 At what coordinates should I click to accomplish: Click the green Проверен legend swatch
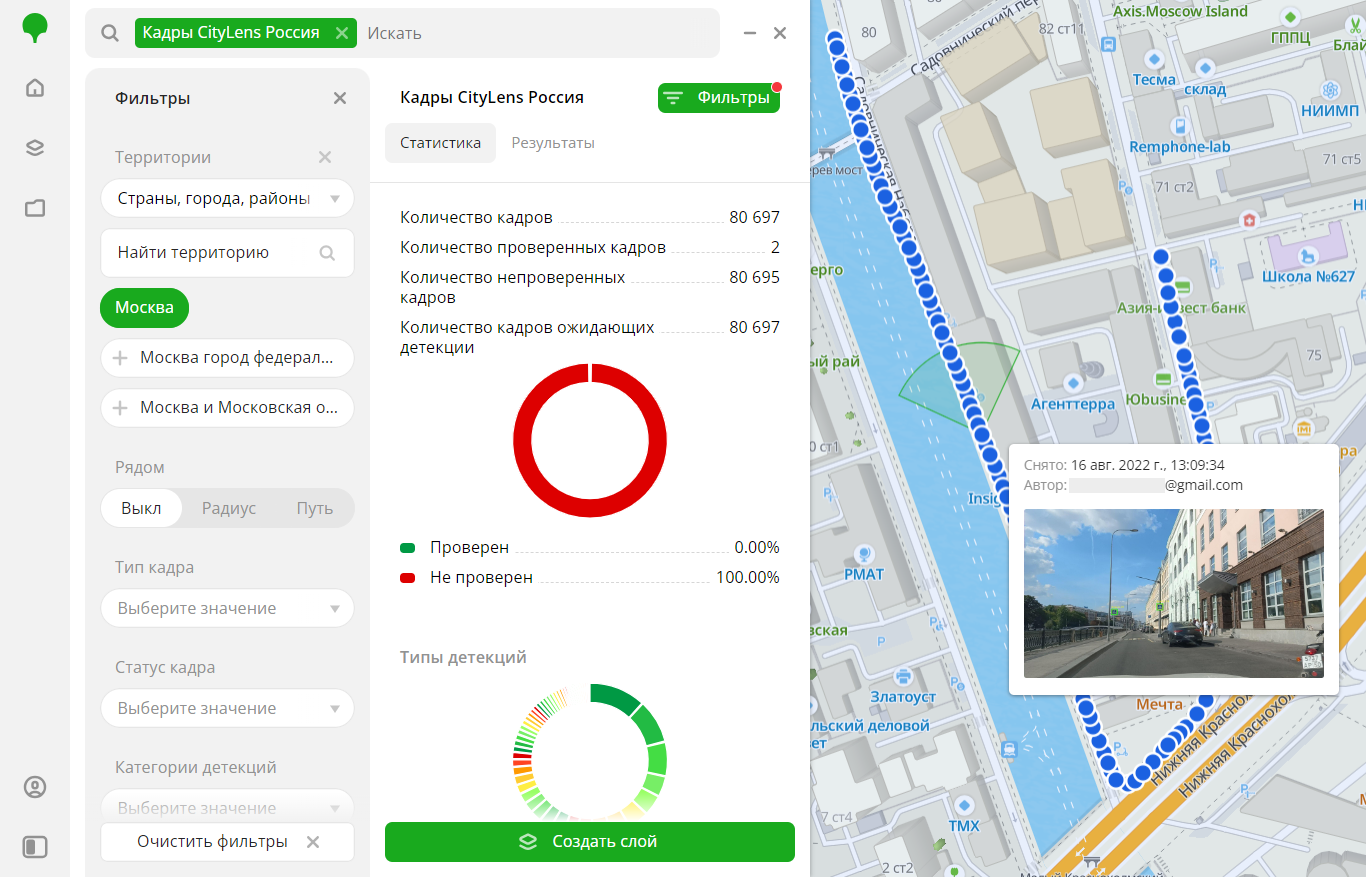pyautogui.click(x=407, y=548)
